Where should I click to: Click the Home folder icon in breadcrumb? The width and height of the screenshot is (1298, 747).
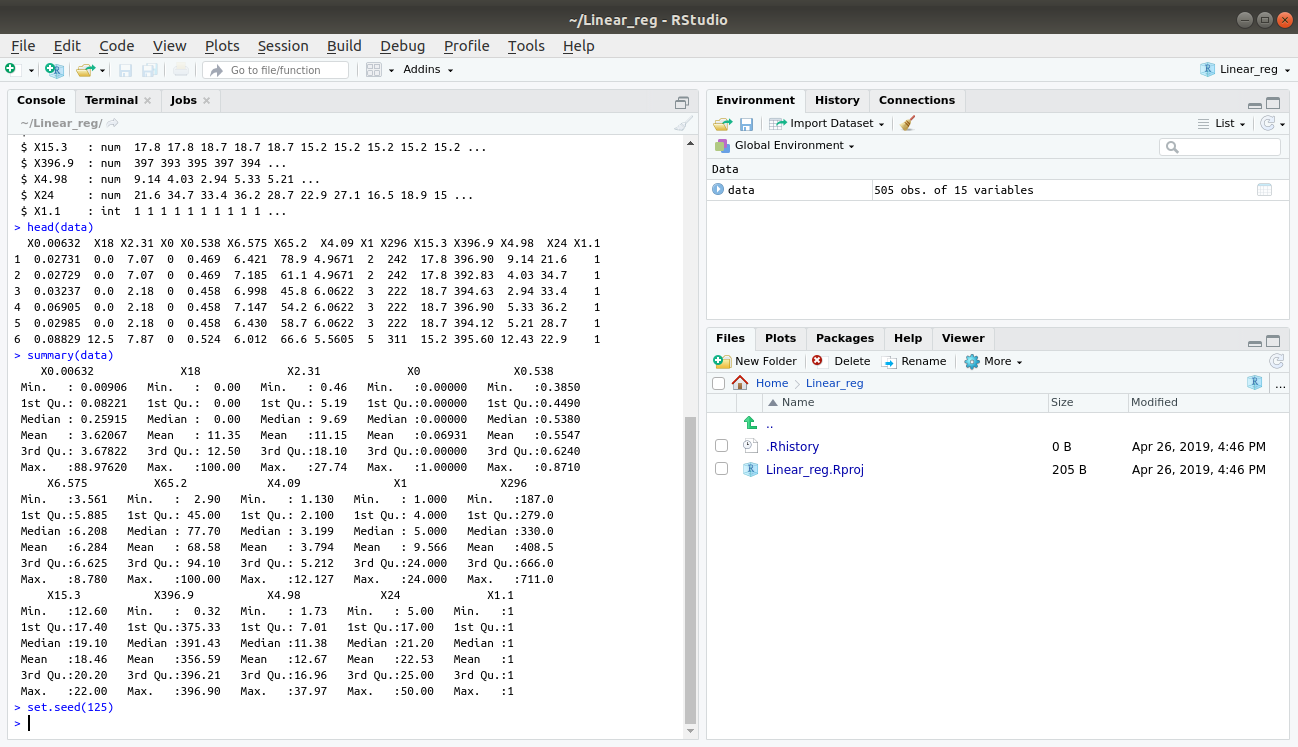tap(740, 383)
